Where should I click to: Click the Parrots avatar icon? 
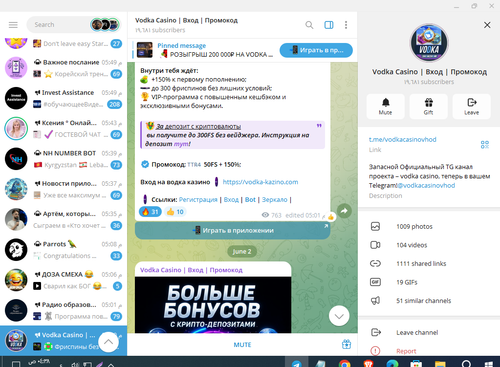pyautogui.click(x=16, y=250)
